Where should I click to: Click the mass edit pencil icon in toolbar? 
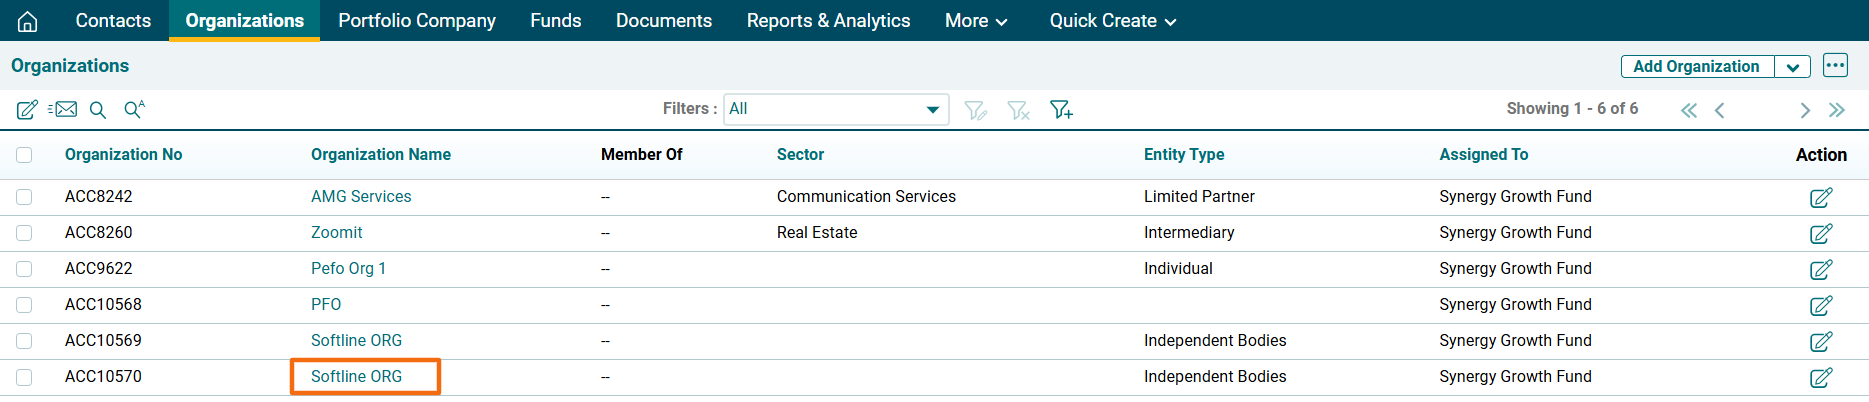coord(27,110)
